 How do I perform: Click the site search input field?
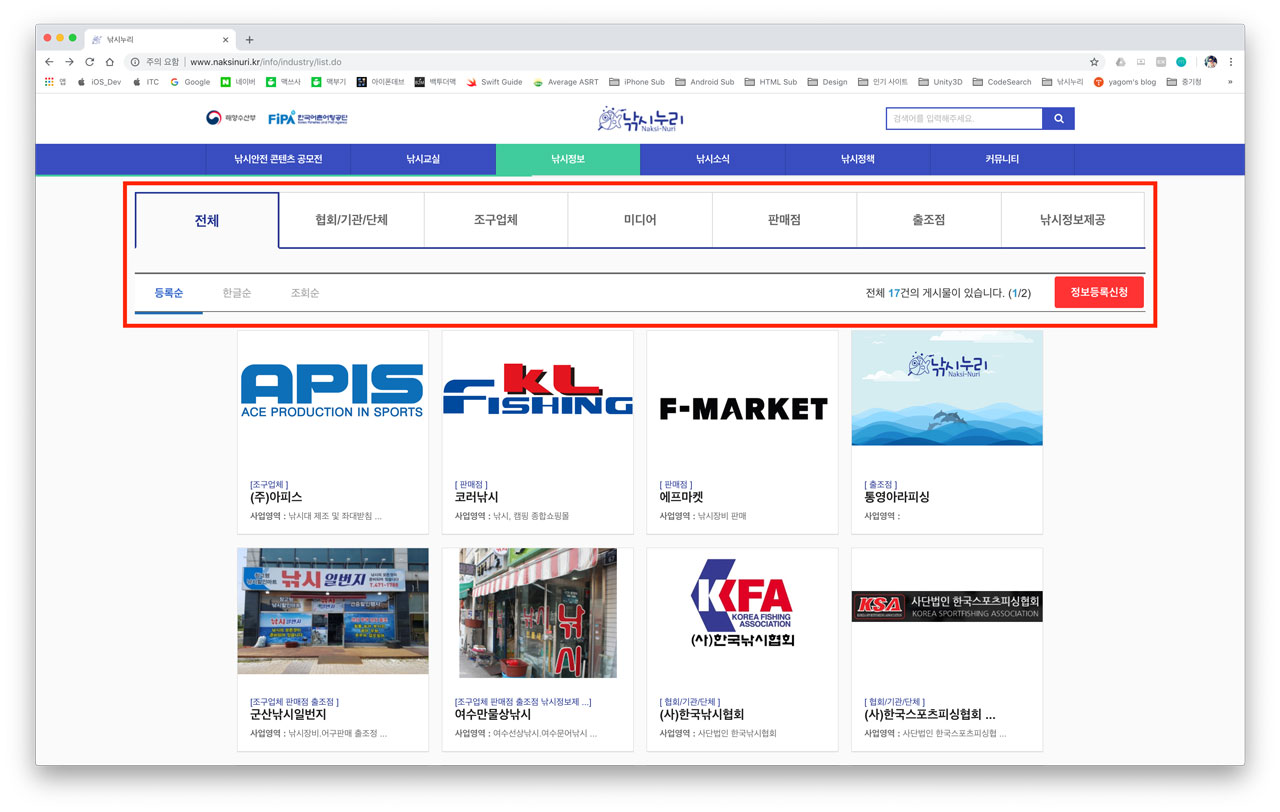[x=963, y=119]
